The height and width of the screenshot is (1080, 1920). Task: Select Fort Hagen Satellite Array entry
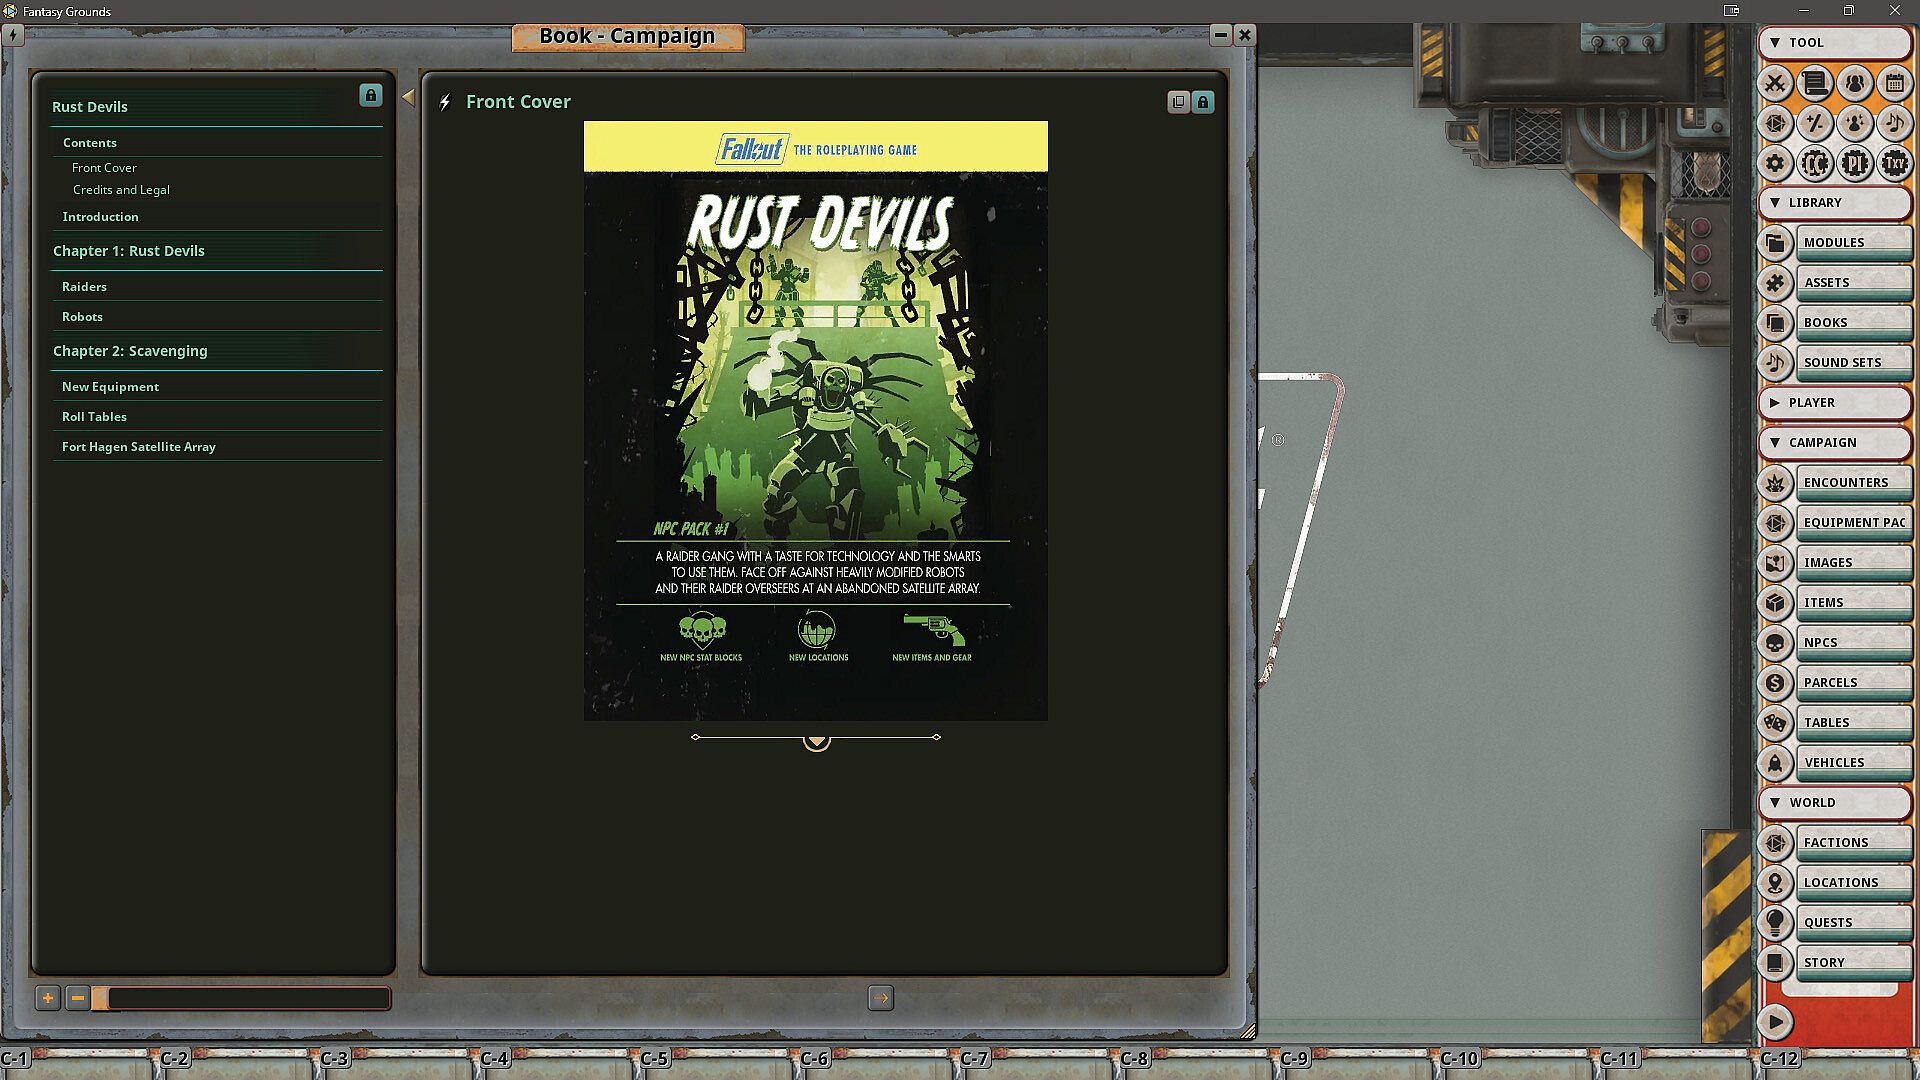[x=138, y=446]
